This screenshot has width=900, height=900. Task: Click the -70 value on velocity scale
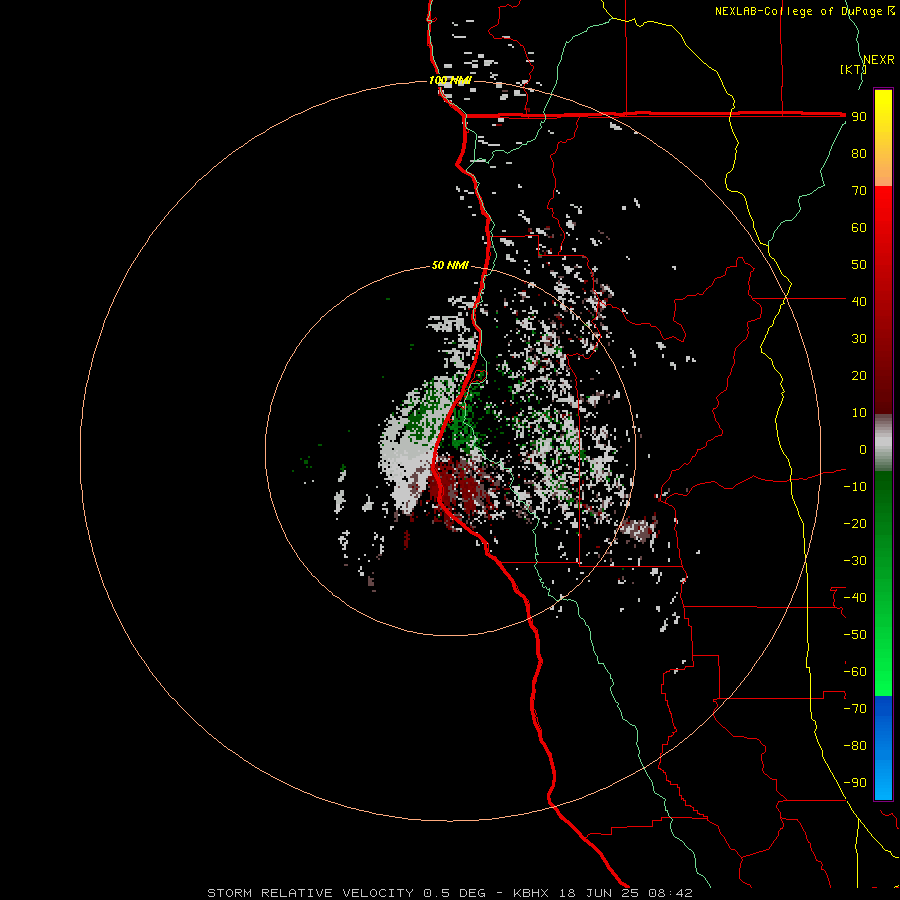tap(855, 709)
